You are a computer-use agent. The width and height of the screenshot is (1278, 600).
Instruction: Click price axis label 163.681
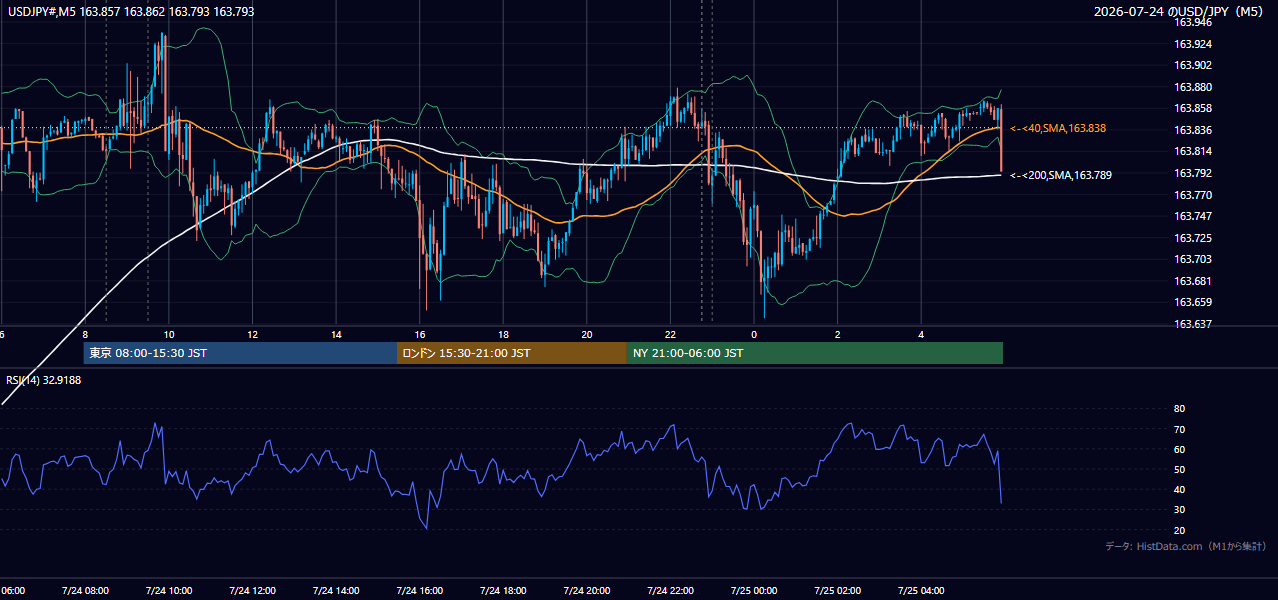(x=1194, y=281)
